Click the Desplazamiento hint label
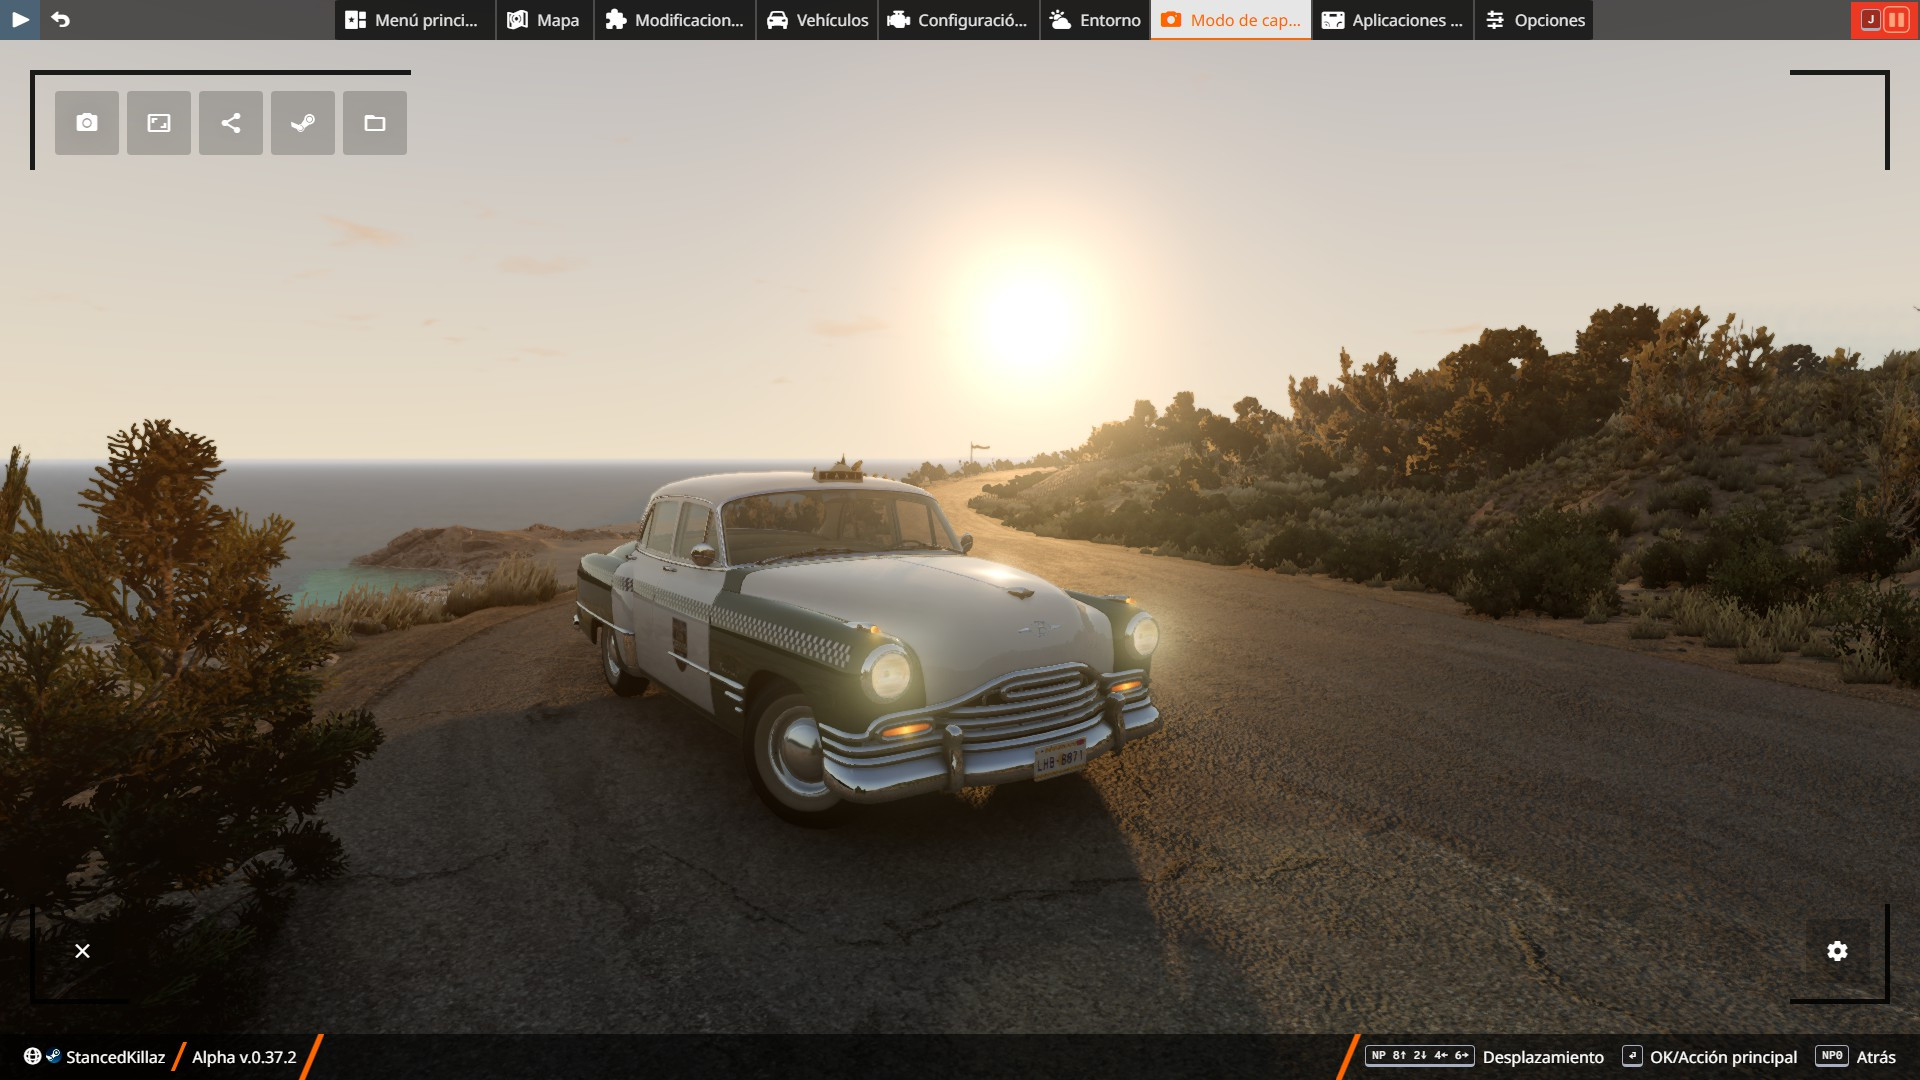This screenshot has width=1920, height=1080. (x=1543, y=1057)
